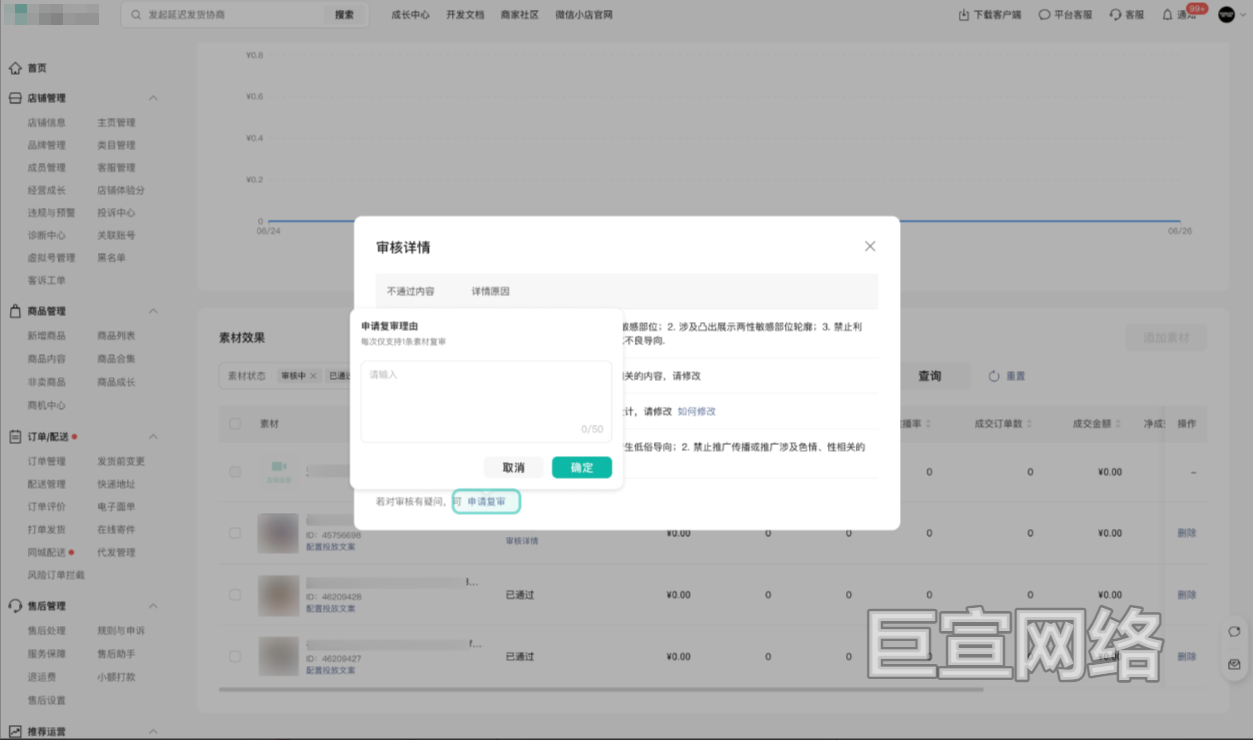Click 删除 for row ID 46209427

[x=1186, y=657]
